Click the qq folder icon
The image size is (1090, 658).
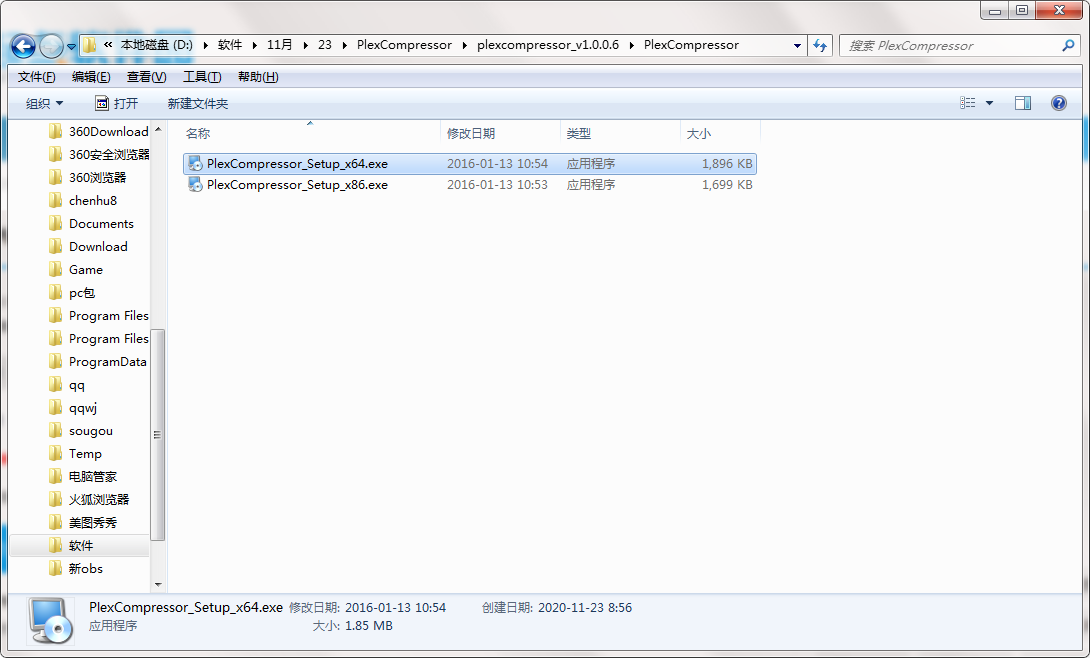56,384
